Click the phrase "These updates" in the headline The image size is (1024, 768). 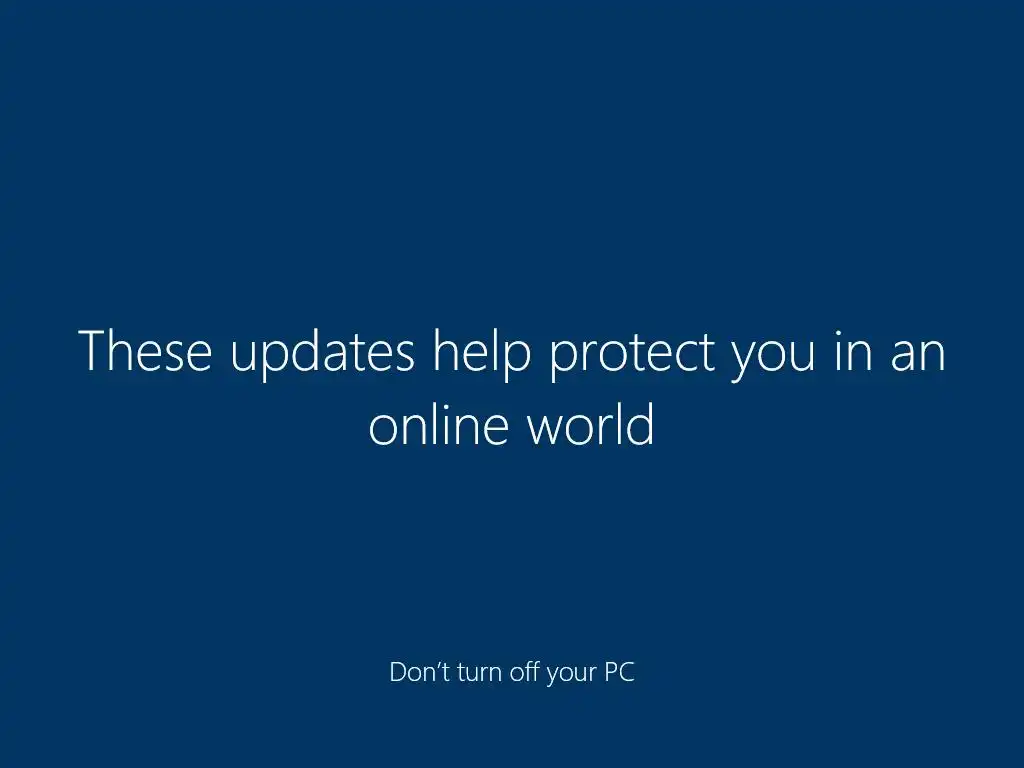[x=246, y=353]
